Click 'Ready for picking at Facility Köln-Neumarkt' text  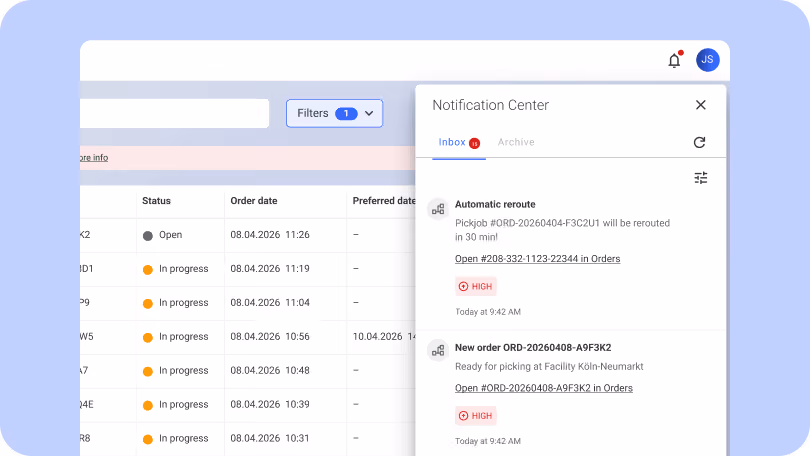(549, 367)
